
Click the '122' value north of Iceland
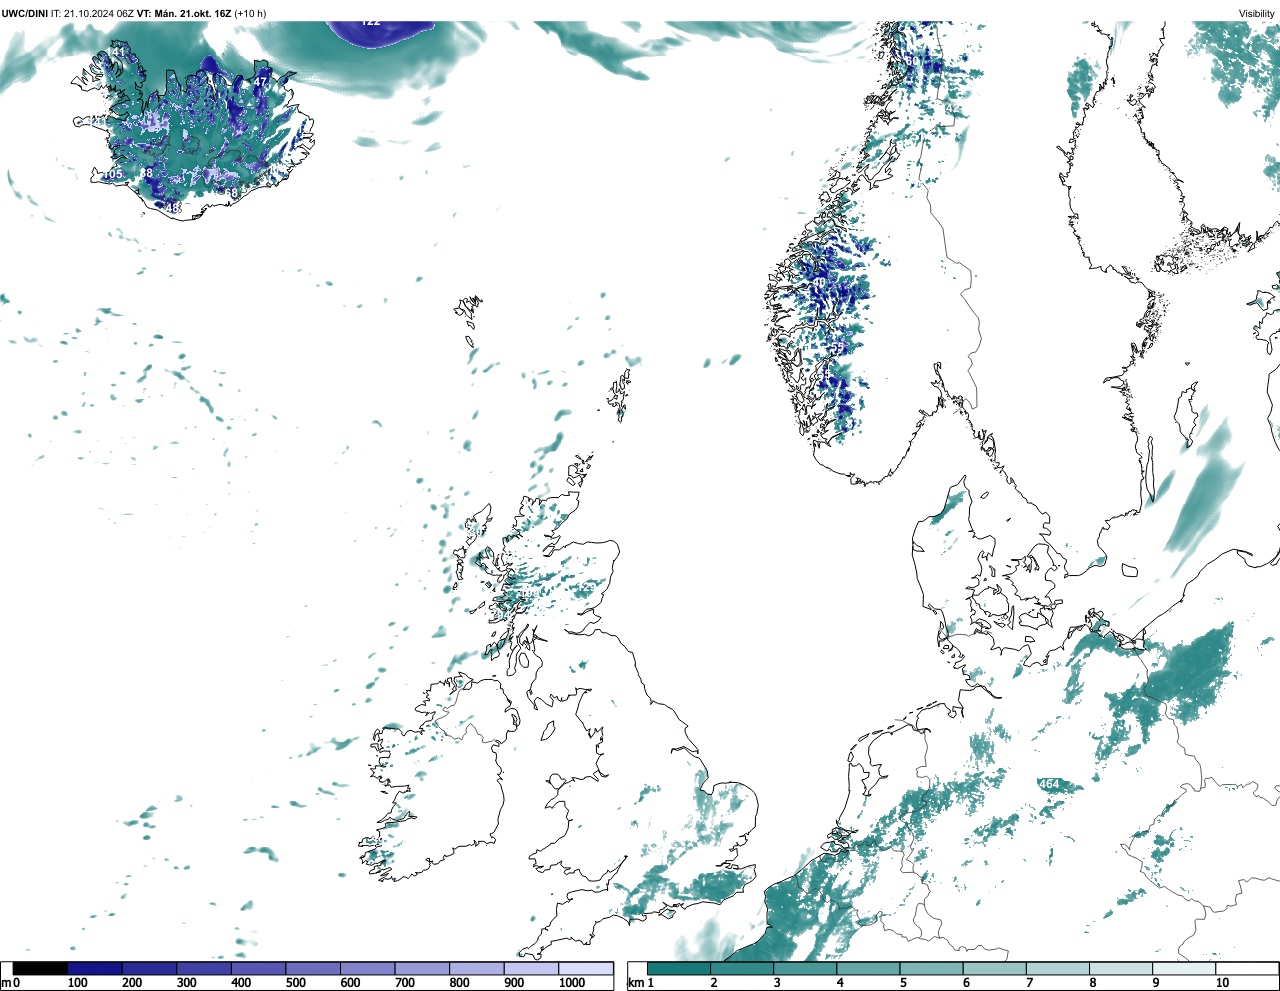click(371, 22)
